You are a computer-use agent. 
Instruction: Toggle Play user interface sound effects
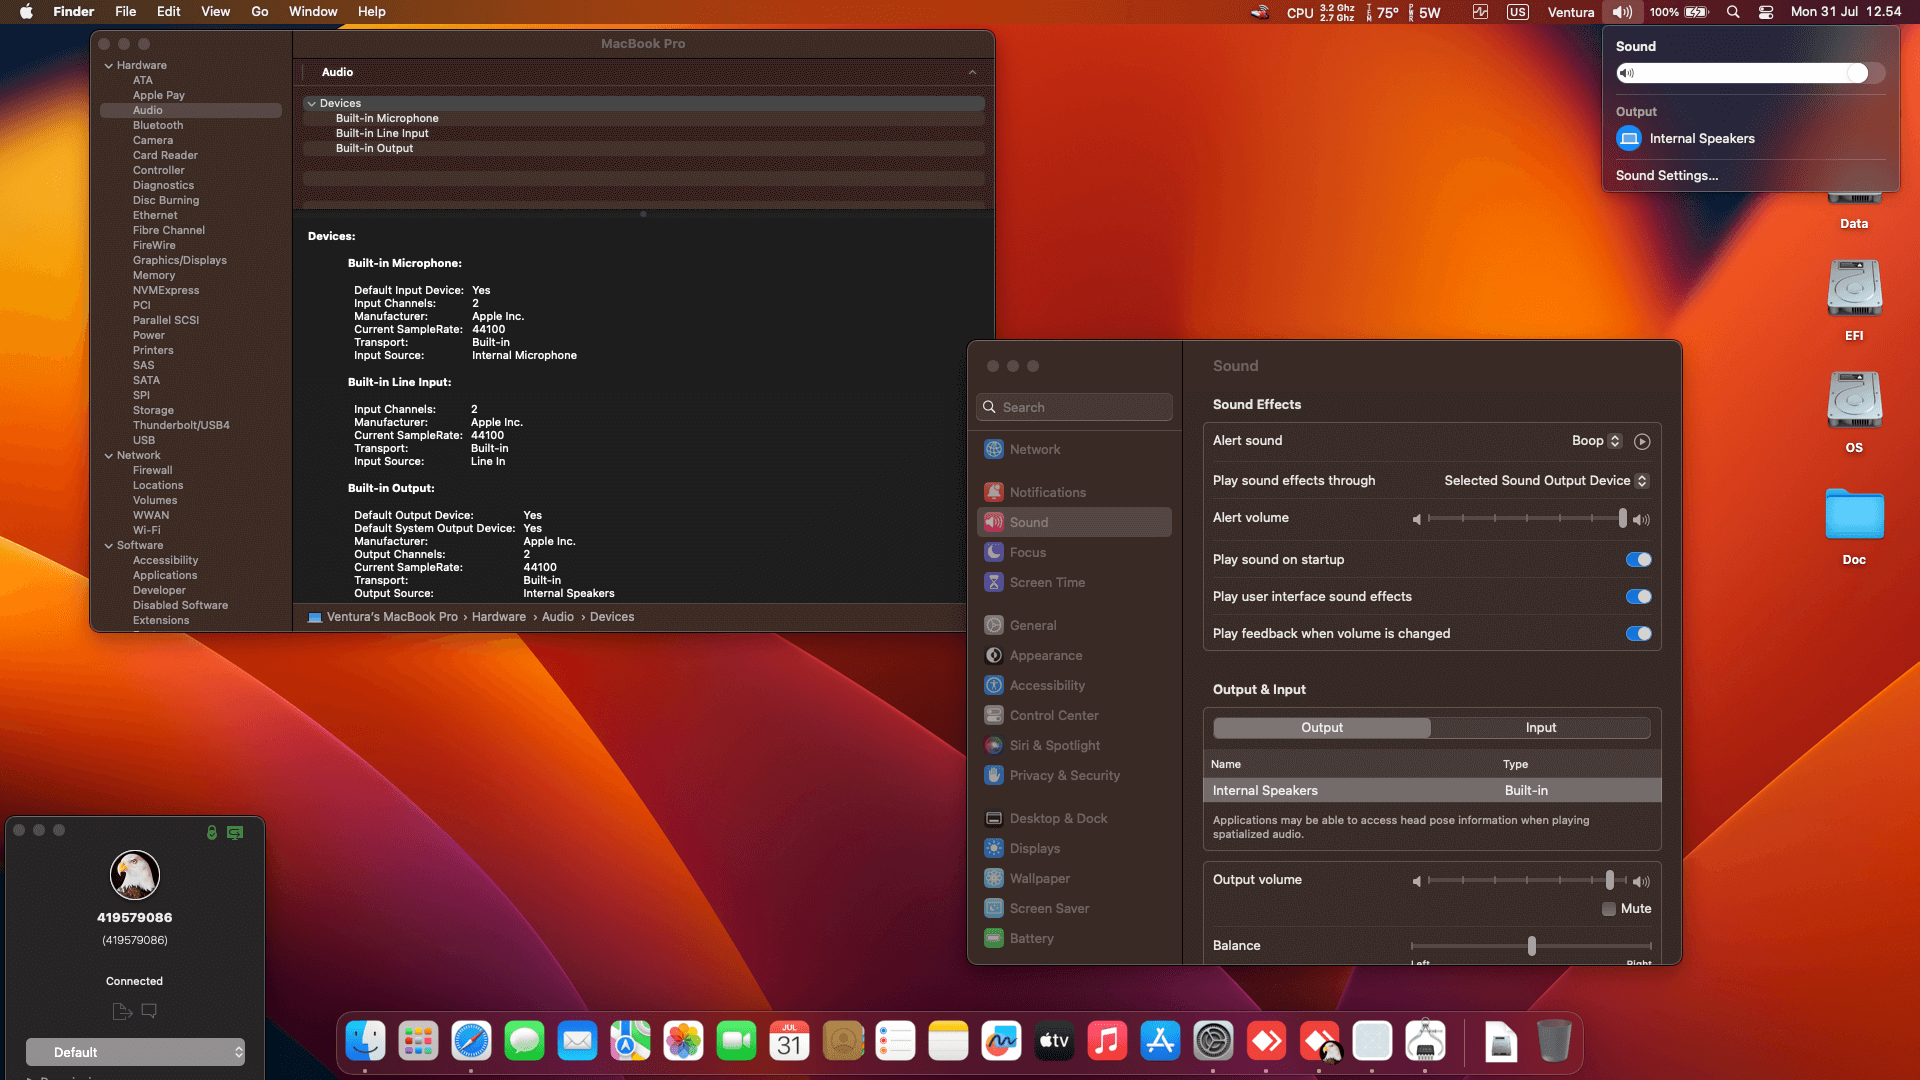pos(1638,596)
